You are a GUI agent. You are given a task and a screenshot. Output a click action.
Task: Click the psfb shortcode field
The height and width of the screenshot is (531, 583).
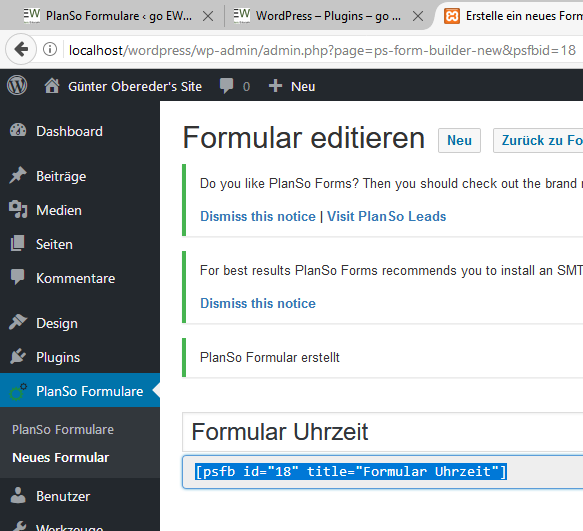383,472
